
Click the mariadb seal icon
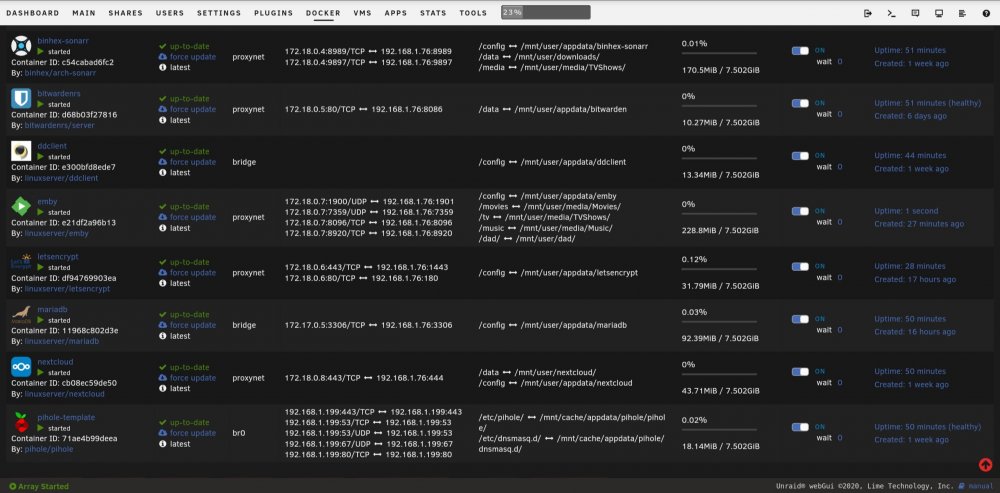(x=21, y=314)
